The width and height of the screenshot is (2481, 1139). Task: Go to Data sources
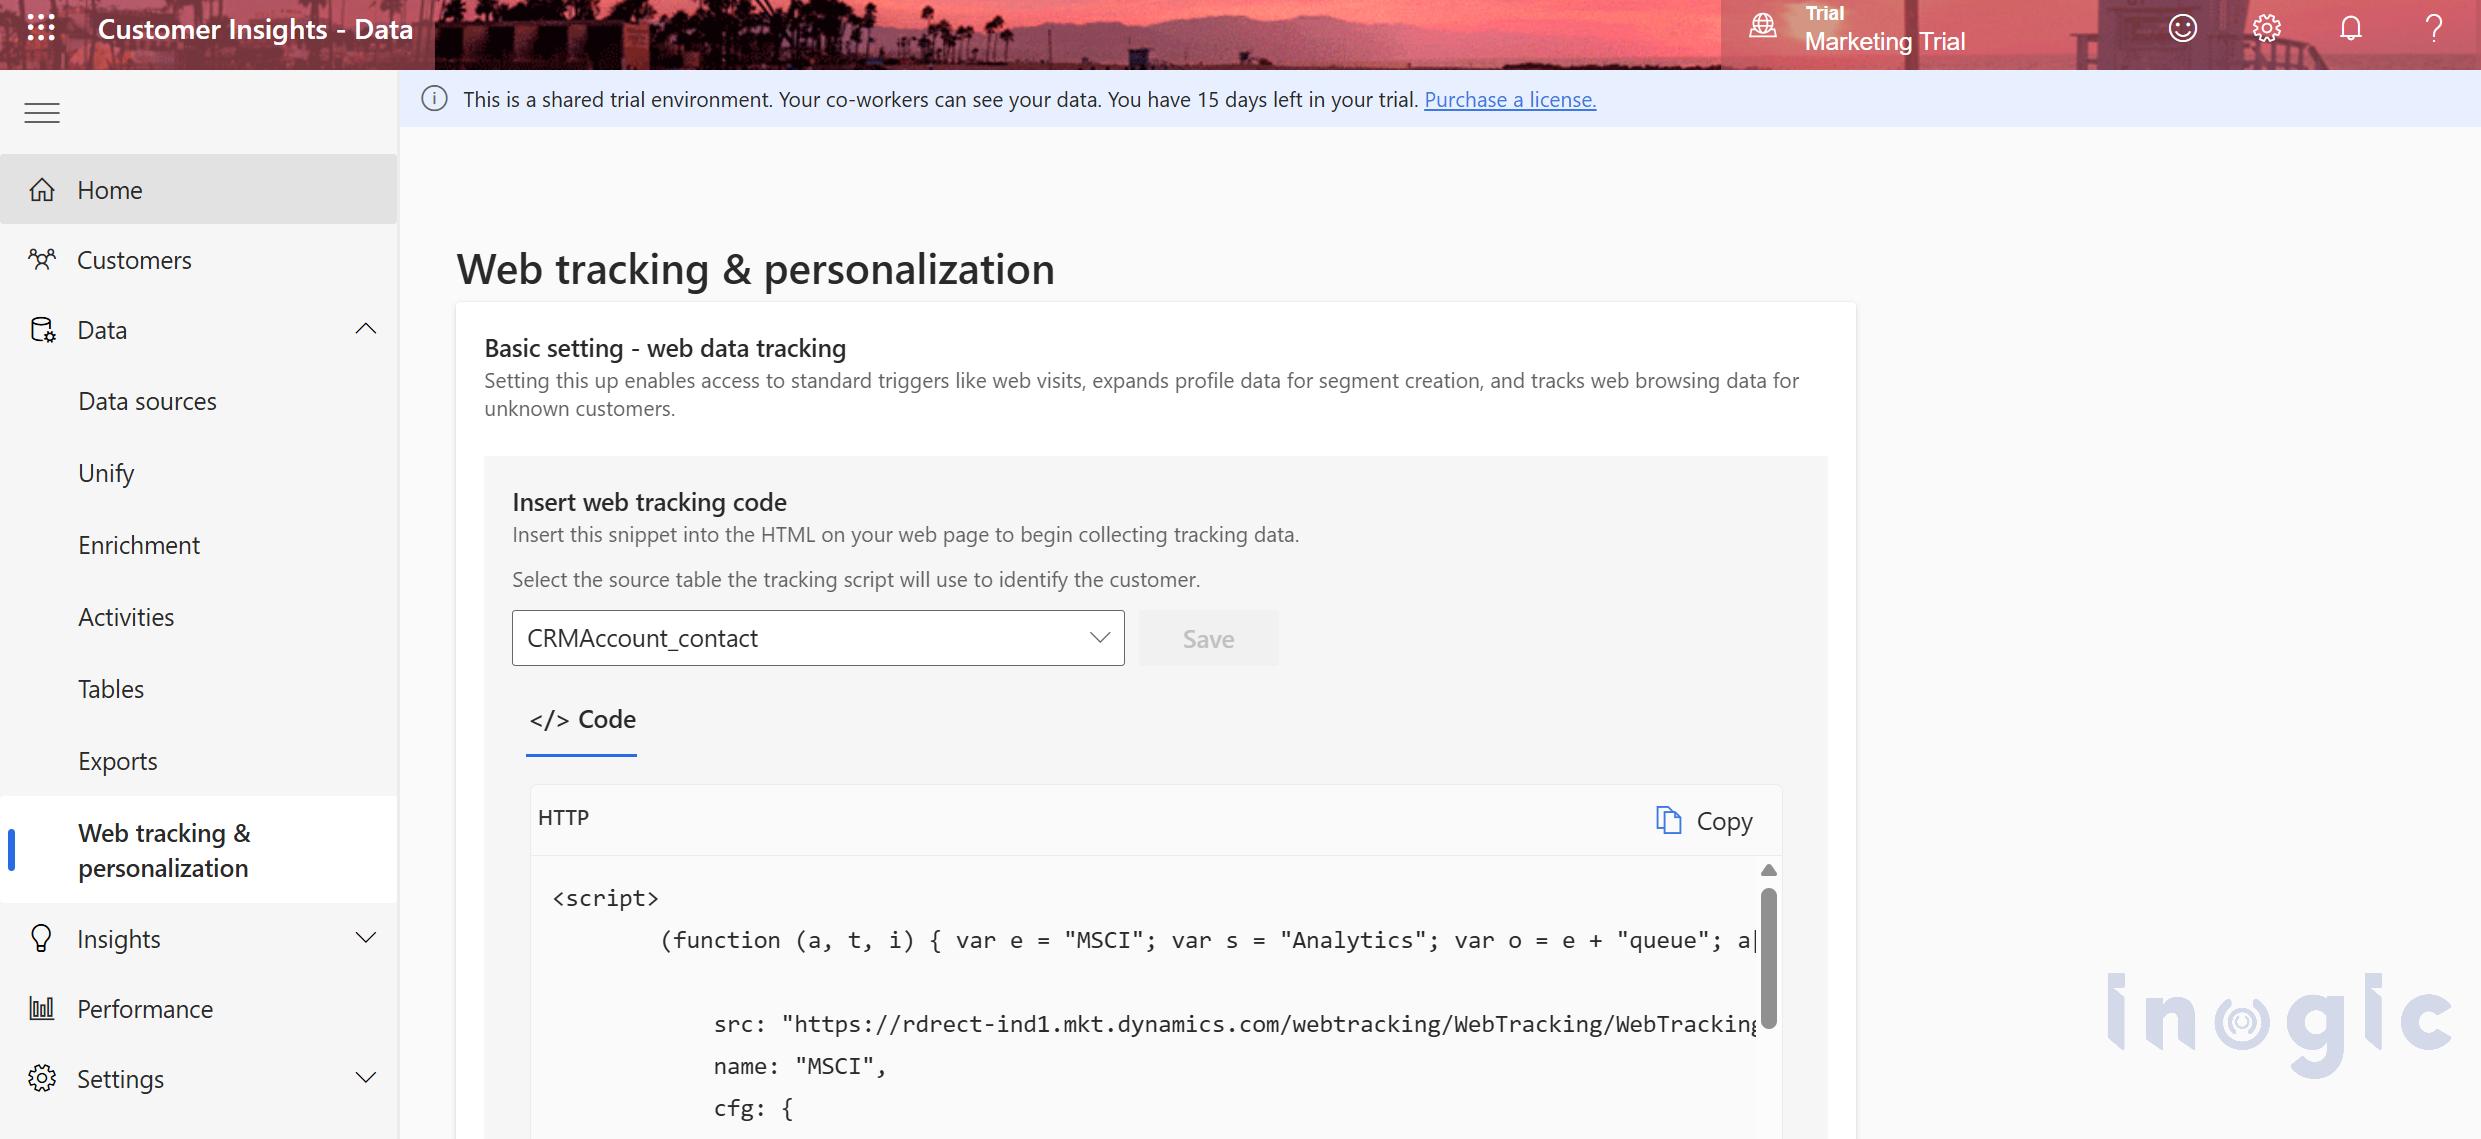[x=147, y=401]
